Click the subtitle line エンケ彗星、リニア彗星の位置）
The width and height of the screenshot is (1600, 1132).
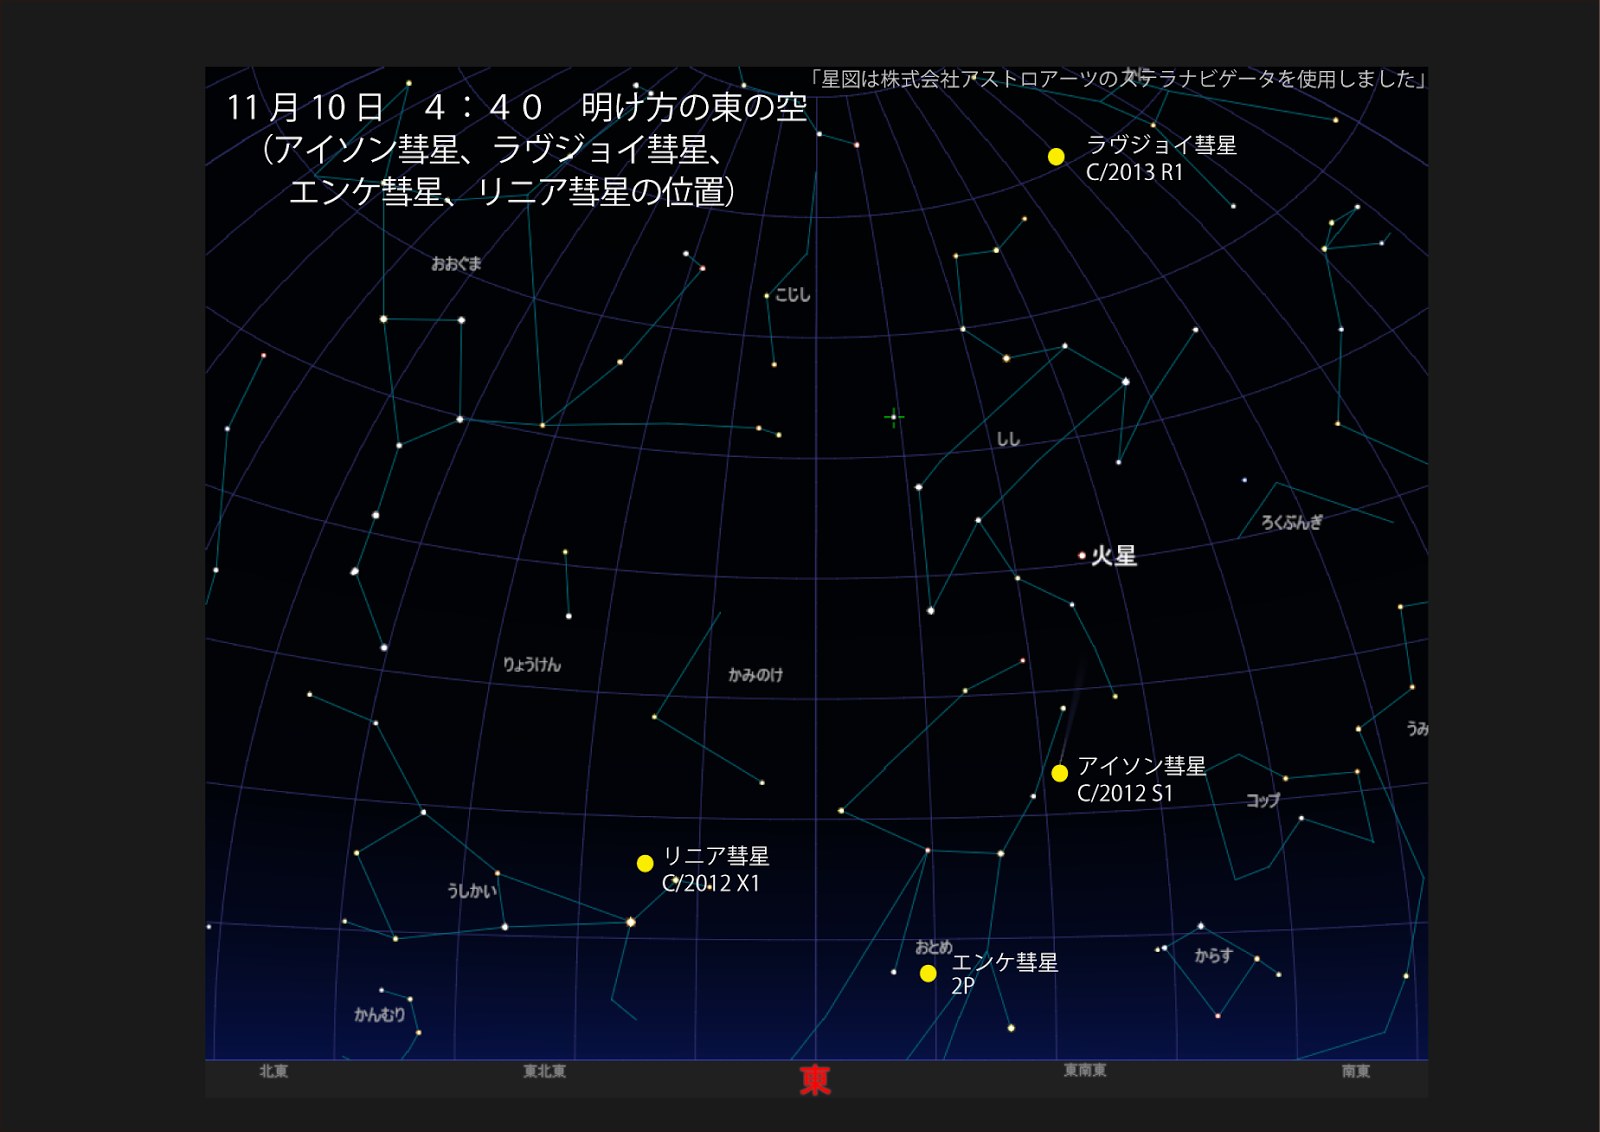[513, 191]
